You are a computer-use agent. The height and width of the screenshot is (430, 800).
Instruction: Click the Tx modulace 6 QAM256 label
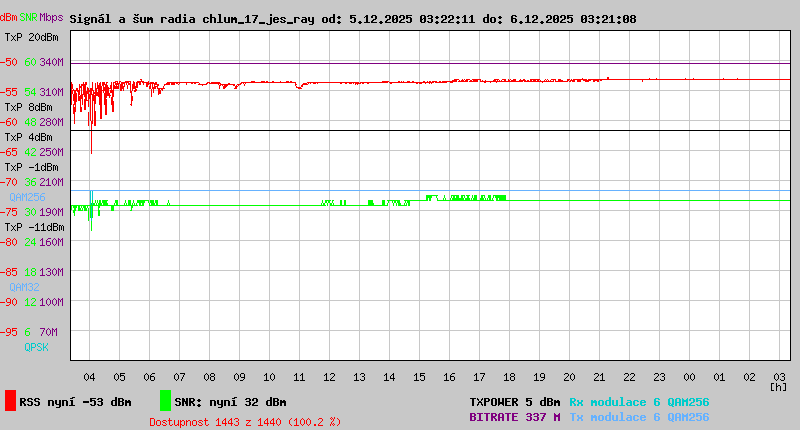click(x=639, y=417)
